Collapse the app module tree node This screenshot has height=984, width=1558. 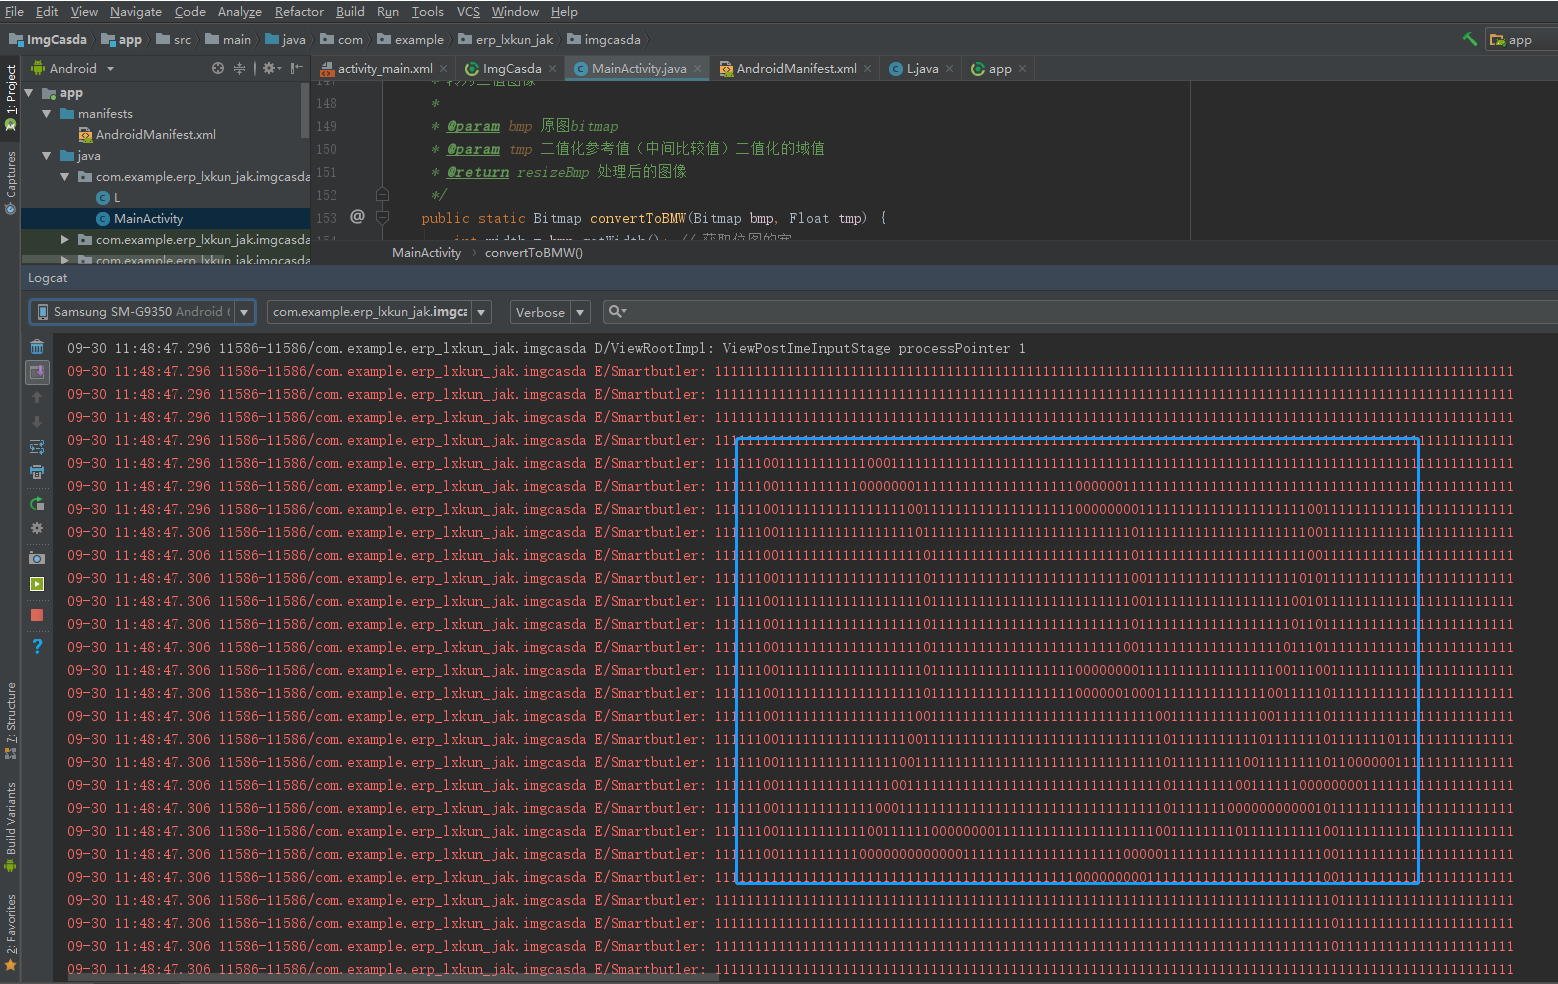29,93
